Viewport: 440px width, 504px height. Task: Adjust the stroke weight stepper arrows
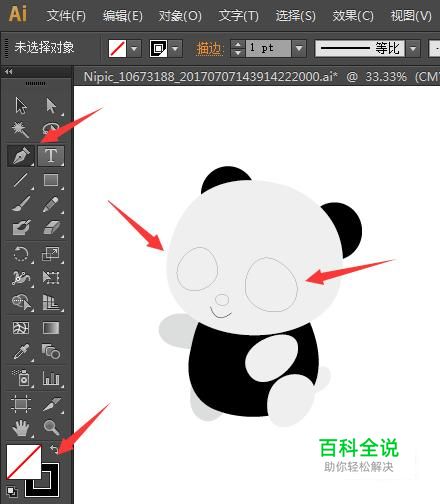(x=238, y=48)
